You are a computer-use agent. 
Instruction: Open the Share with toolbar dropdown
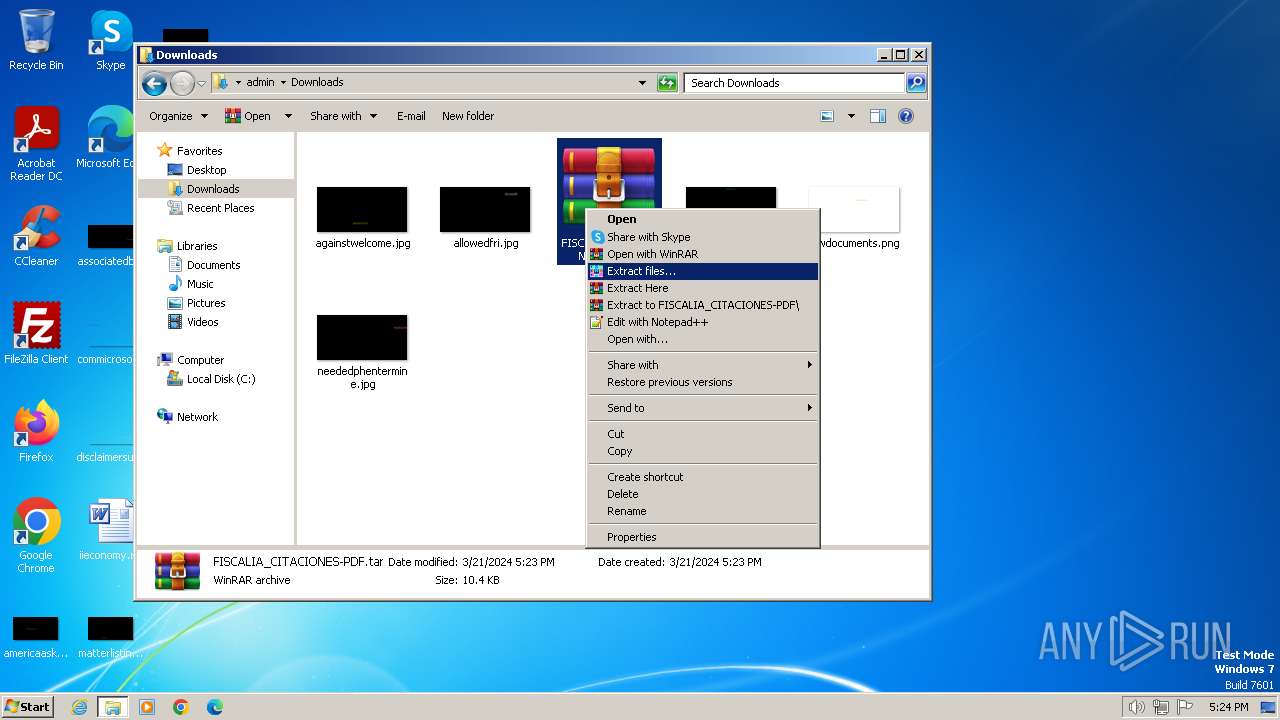pyautogui.click(x=343, y=116)
